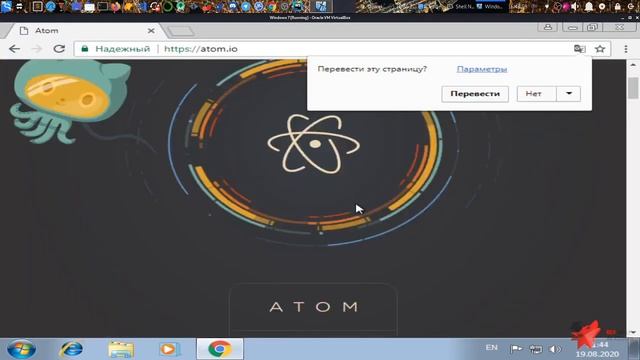Click the Show desktop strip by the clock
Viewport: 640px width, 360px height.
pos(634,349)
